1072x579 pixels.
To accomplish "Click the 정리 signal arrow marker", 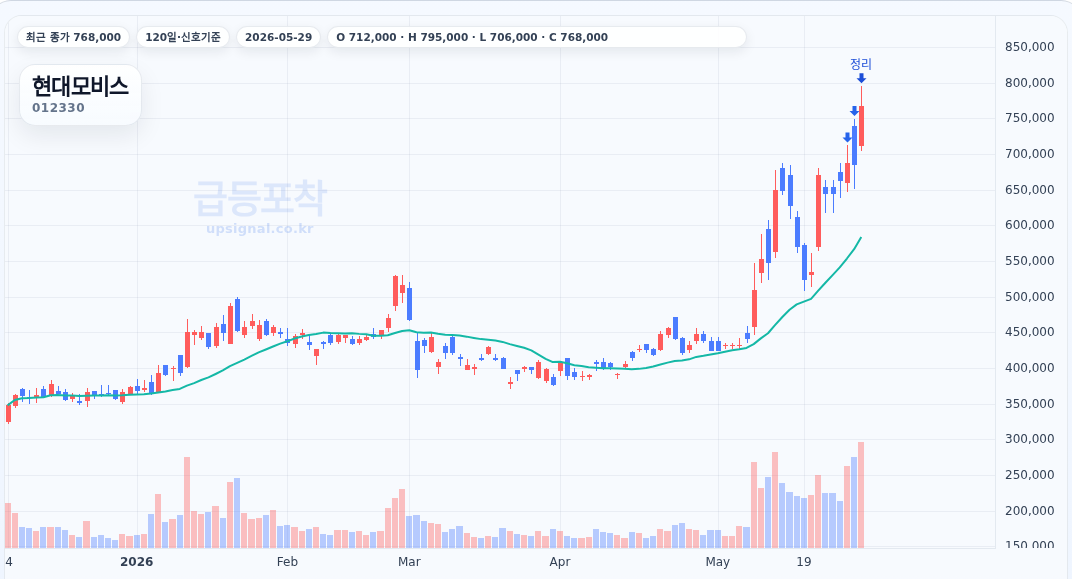I will pyautogui.click(x=861, y=79).
